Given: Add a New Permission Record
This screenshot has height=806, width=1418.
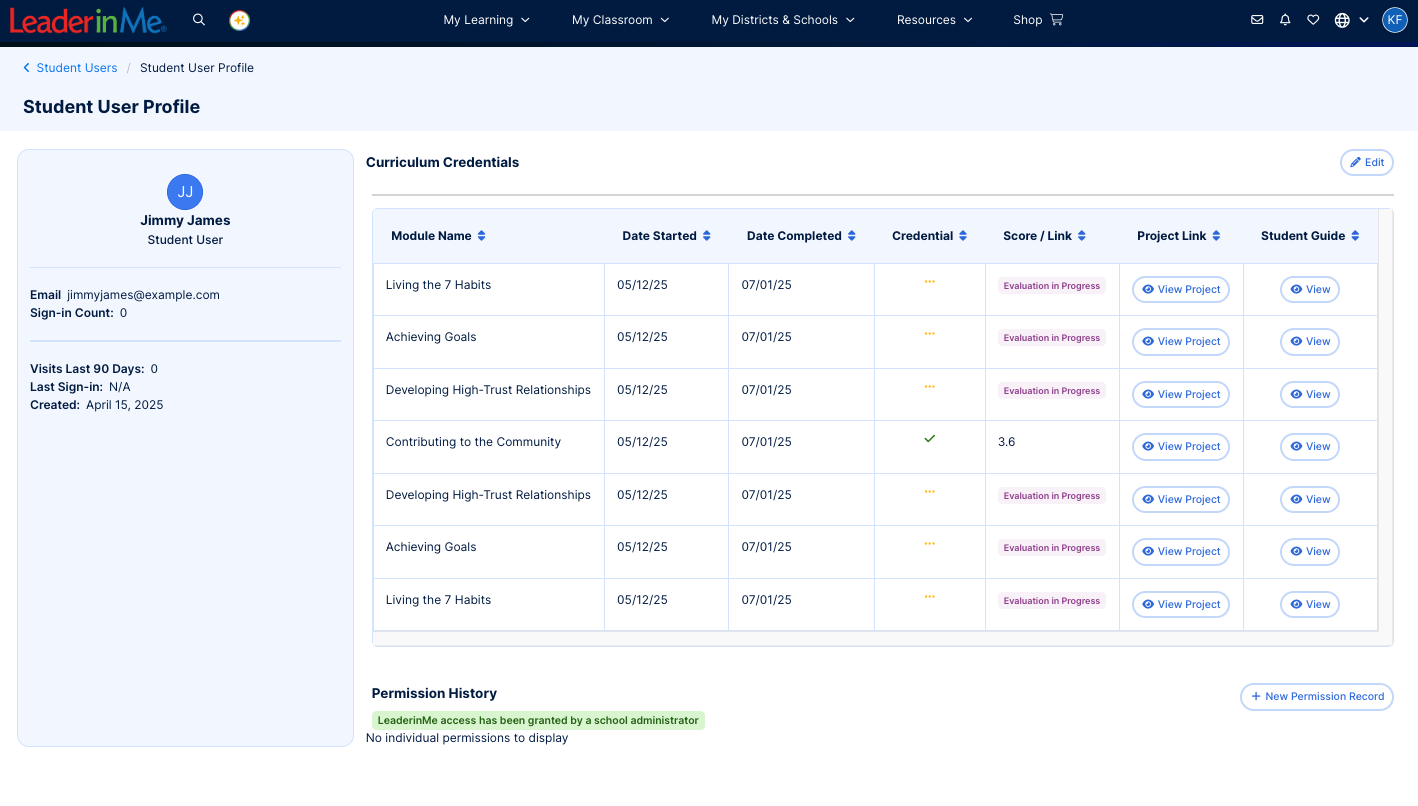Looking at the screenshot, I should pyautogui.click(x=1317, y=697).
